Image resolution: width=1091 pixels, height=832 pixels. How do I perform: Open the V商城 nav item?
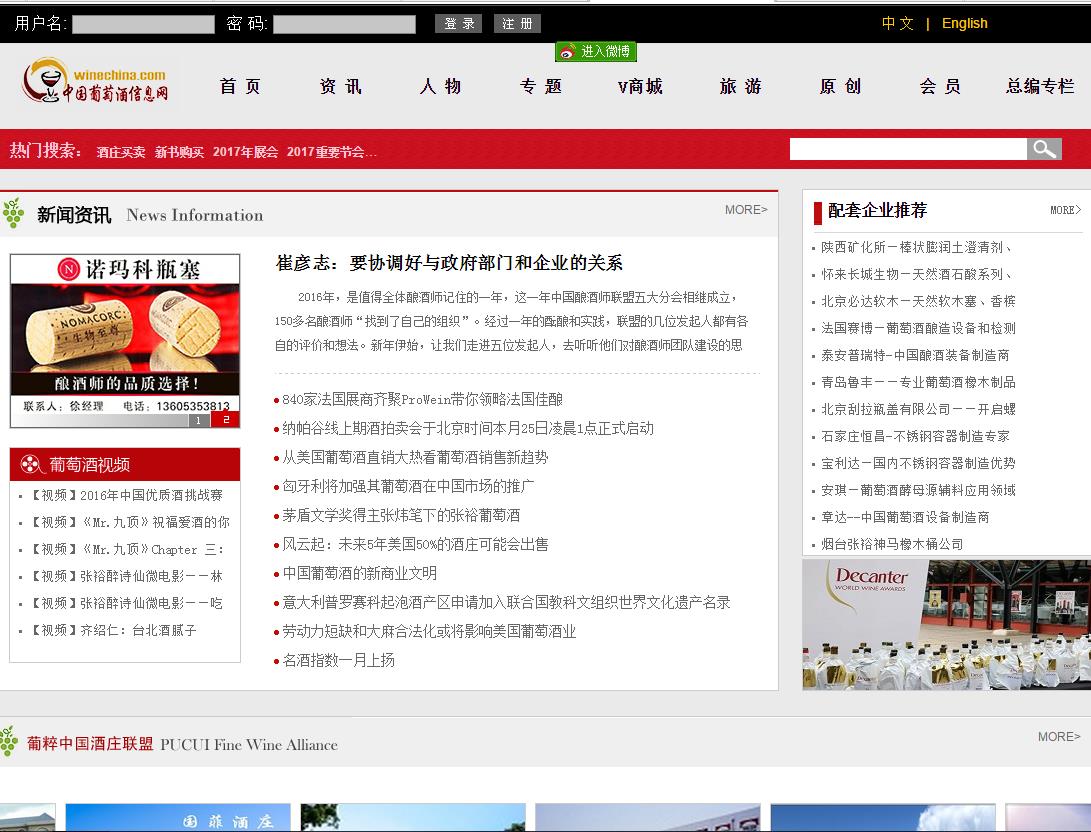pos(640,86)
